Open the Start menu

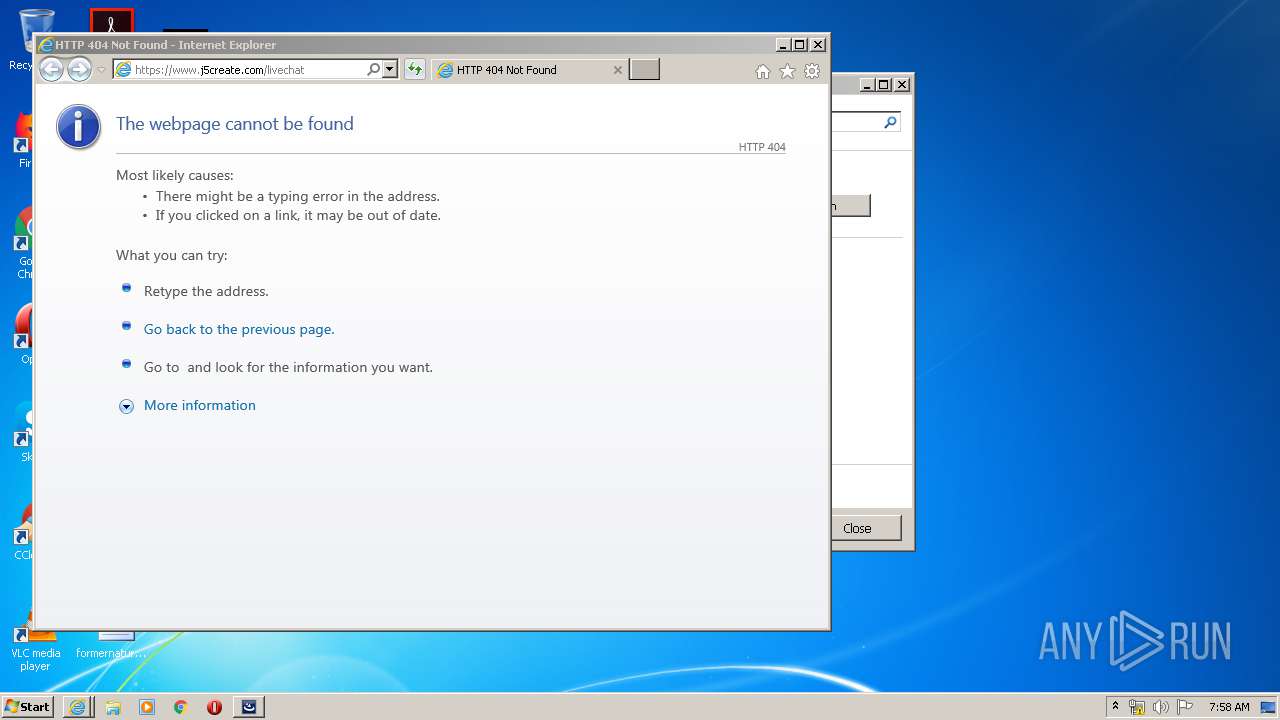(x=27, y=707)
